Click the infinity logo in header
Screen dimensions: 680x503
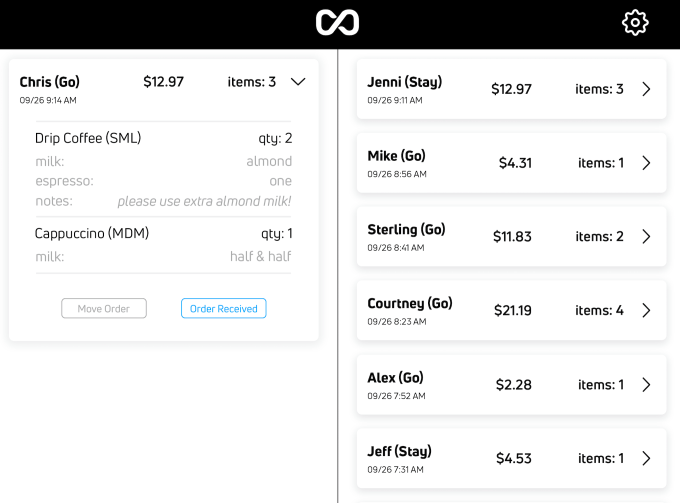coord(337,23)
